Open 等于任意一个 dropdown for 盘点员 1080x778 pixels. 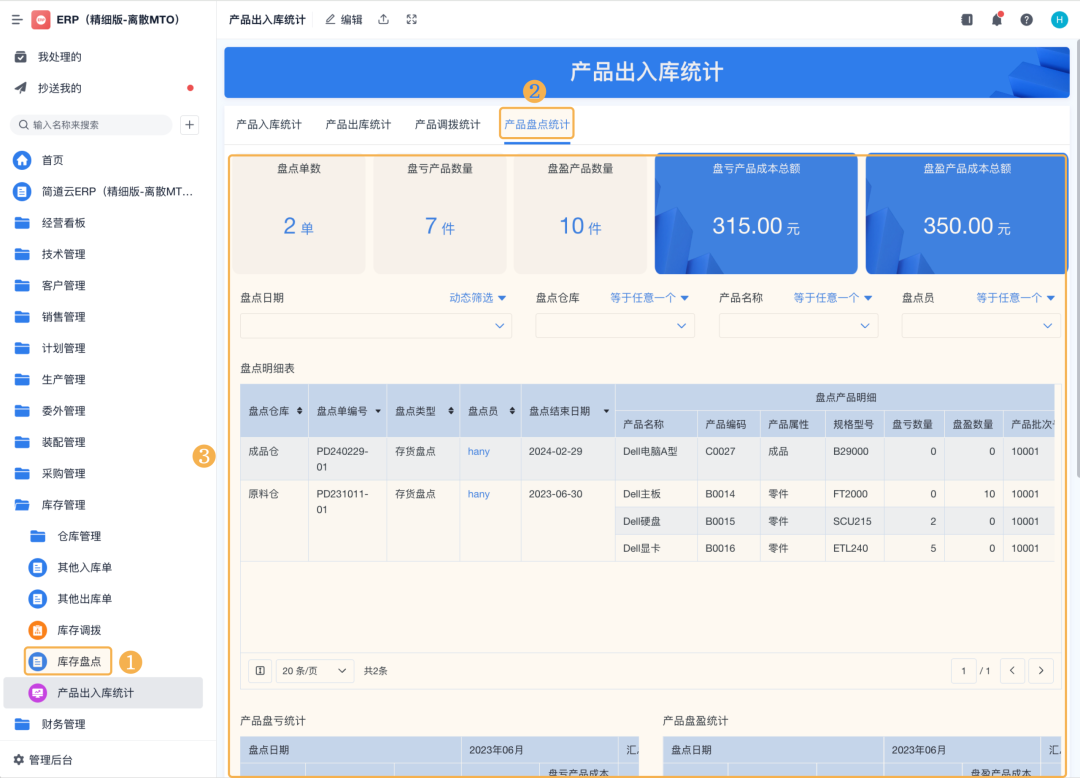1016,297
